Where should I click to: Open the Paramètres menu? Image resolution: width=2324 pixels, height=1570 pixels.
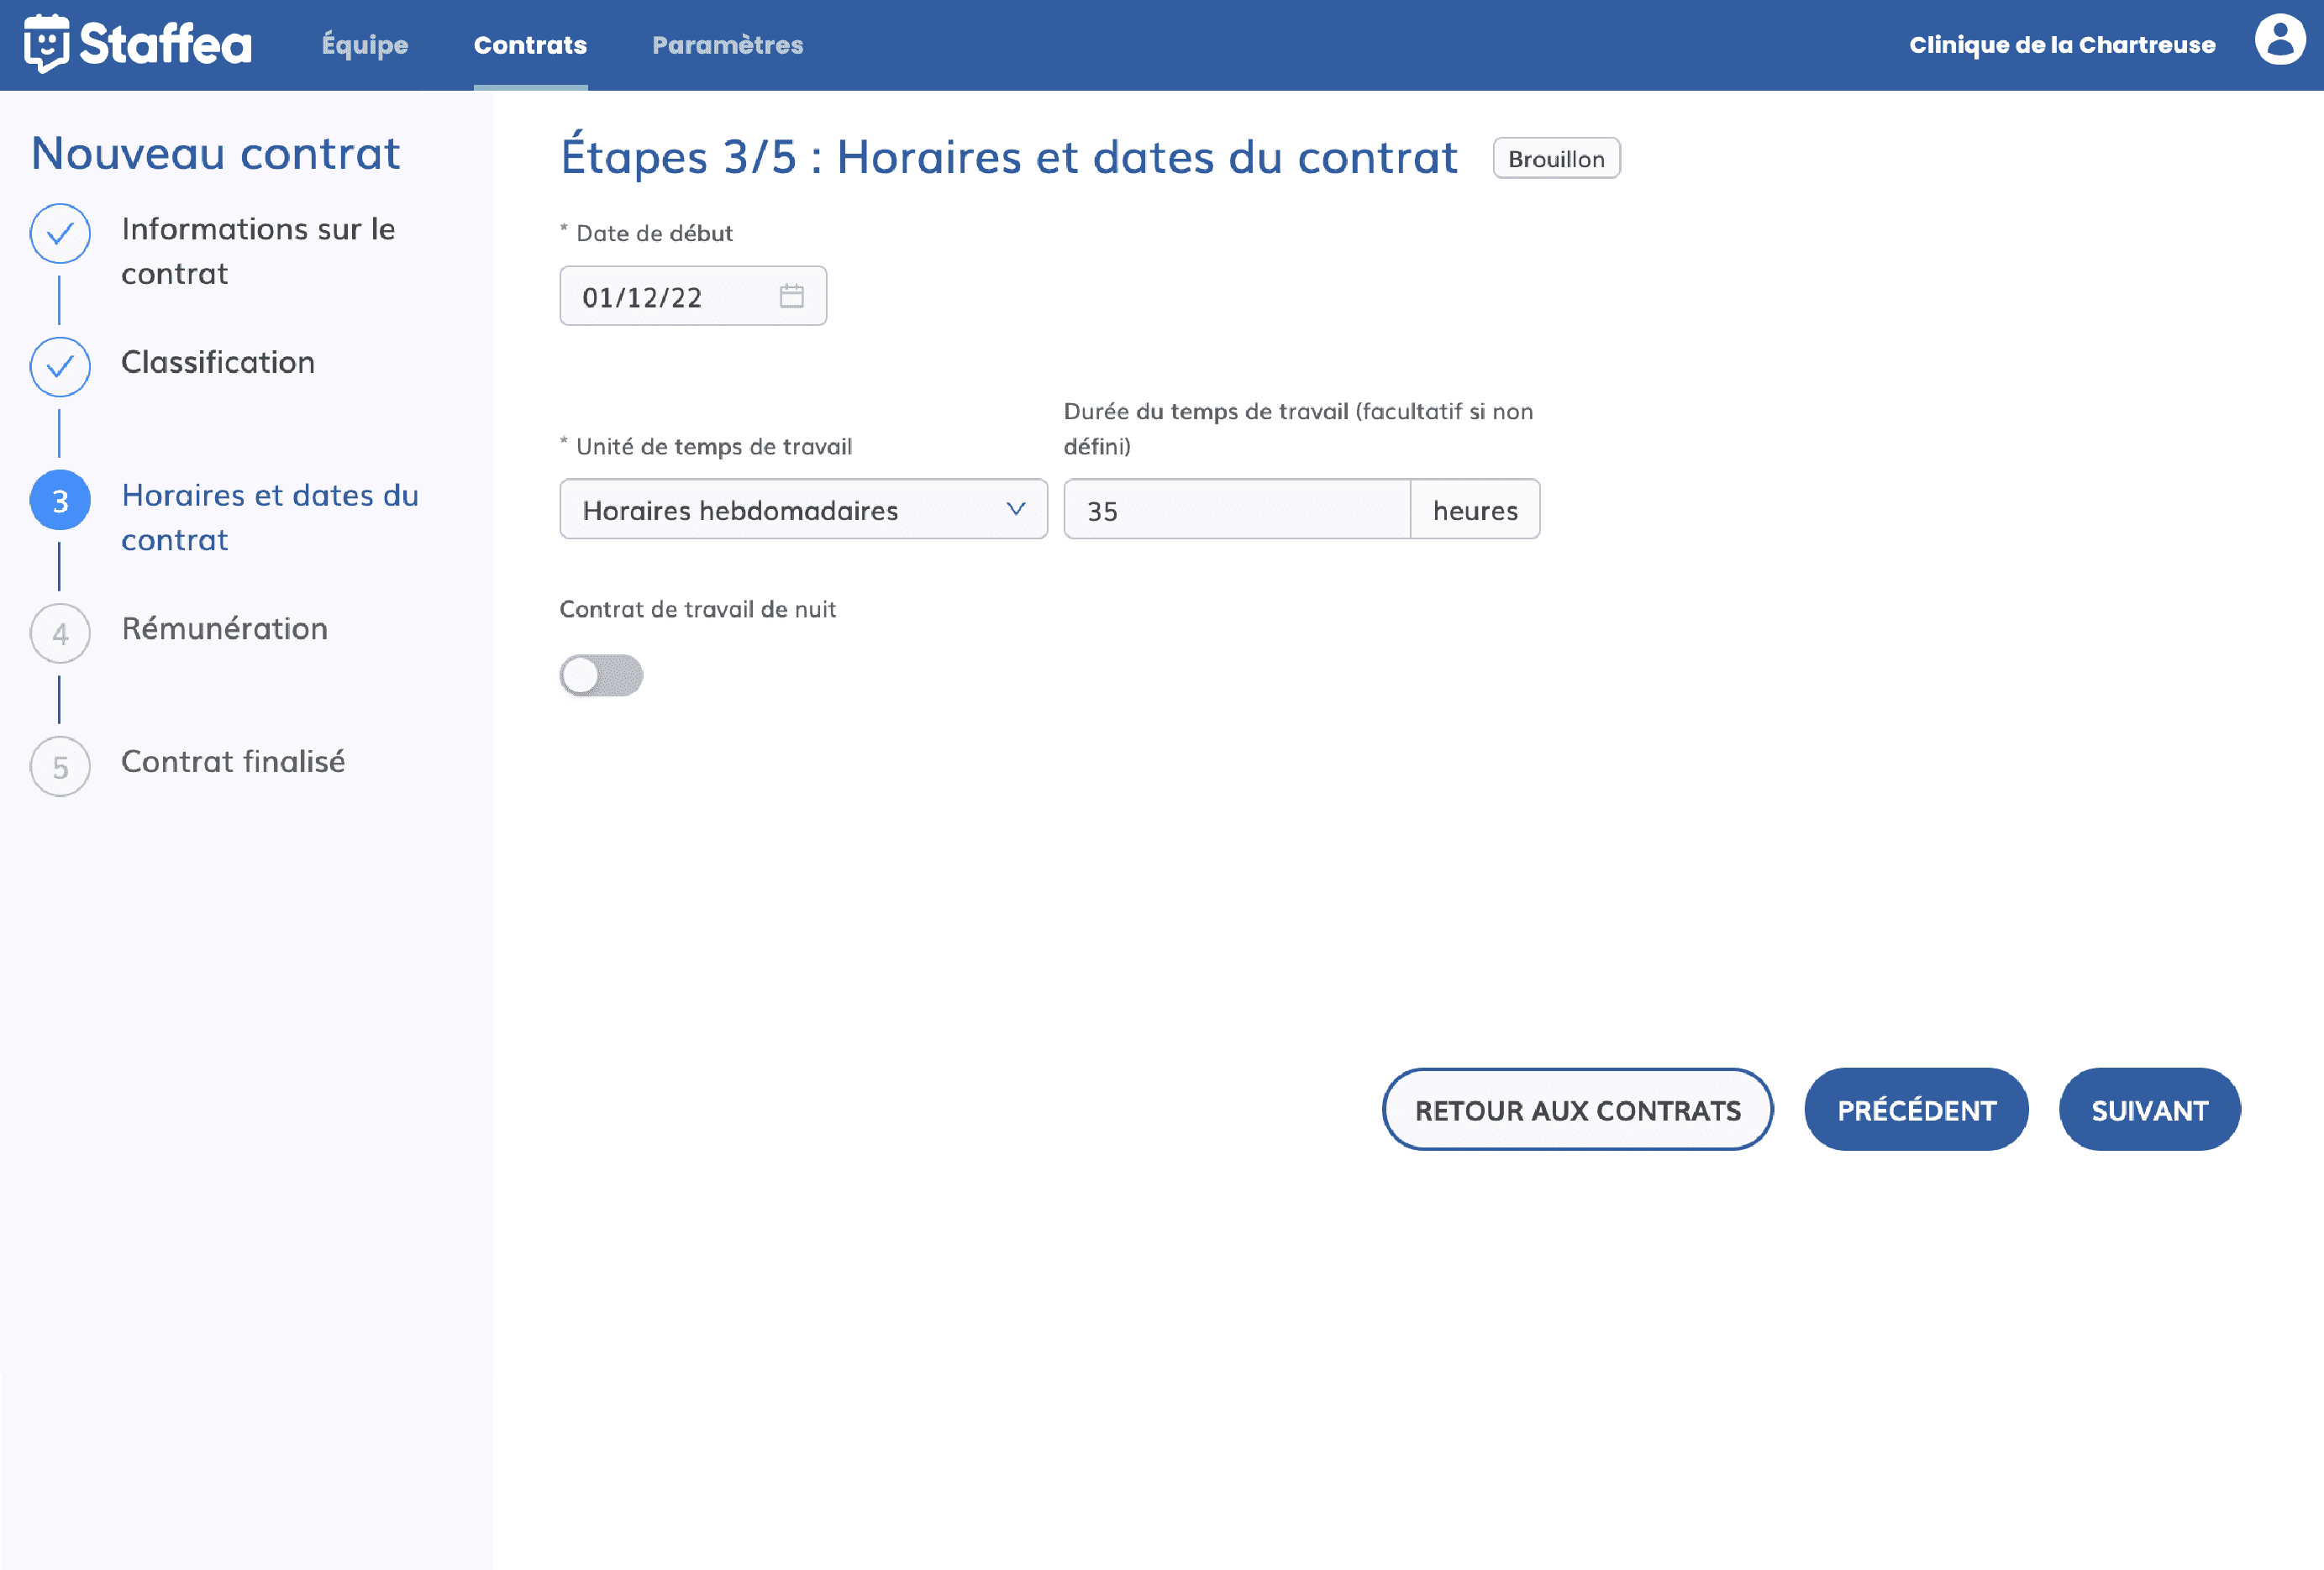click(x=727, y=44)
